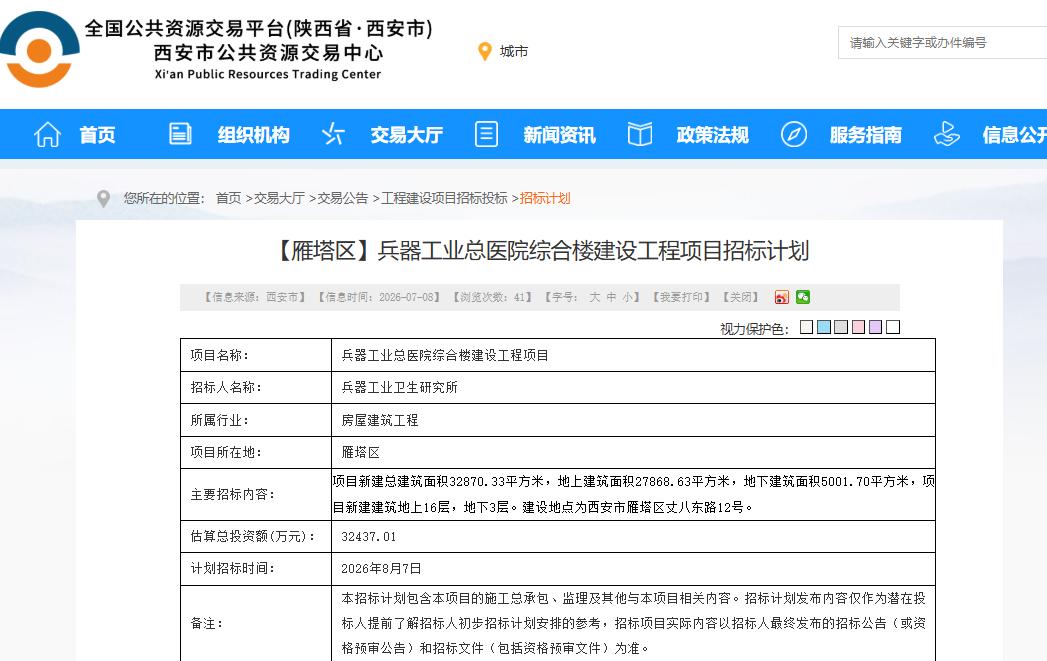Viewport: 1047px width, 661px height.
Task: Select the gray eye-protection swatch
Action: click(x=841, y=327)
